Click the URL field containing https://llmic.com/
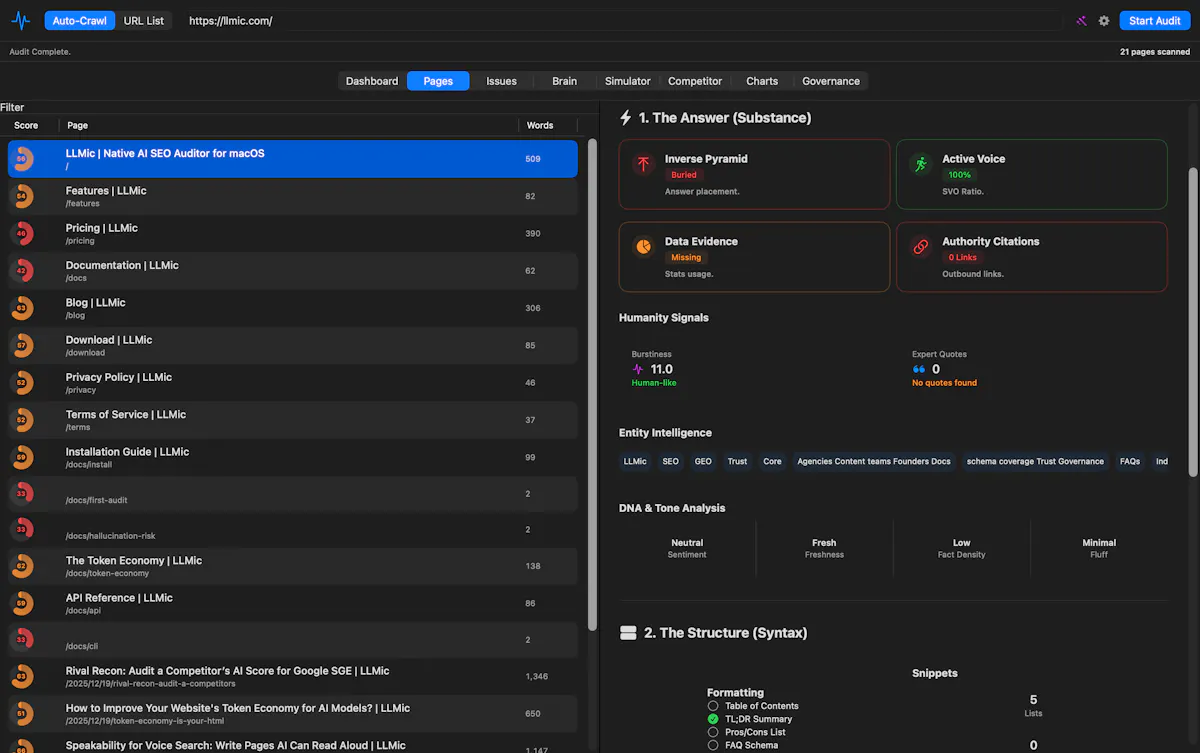The image size is (1200, 753). tap(622, 21)
